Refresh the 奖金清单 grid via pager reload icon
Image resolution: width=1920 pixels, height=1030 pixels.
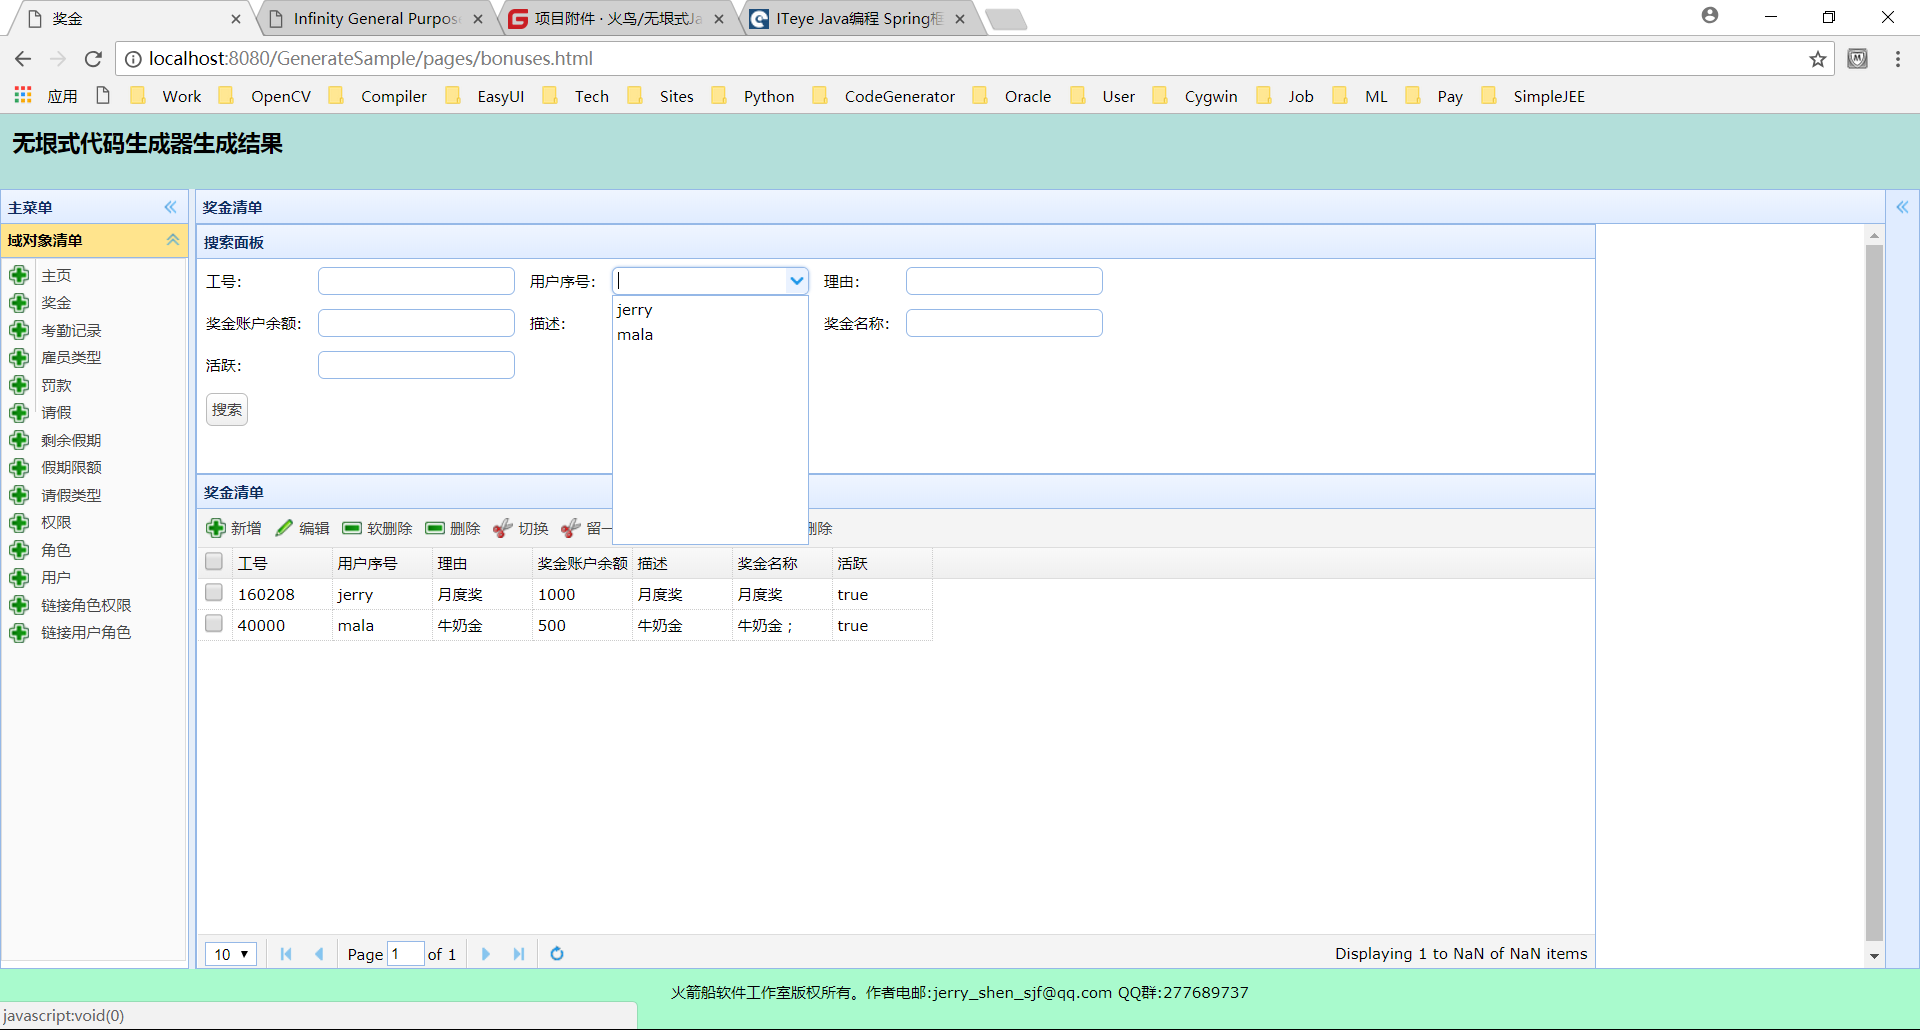pos(557,954)
